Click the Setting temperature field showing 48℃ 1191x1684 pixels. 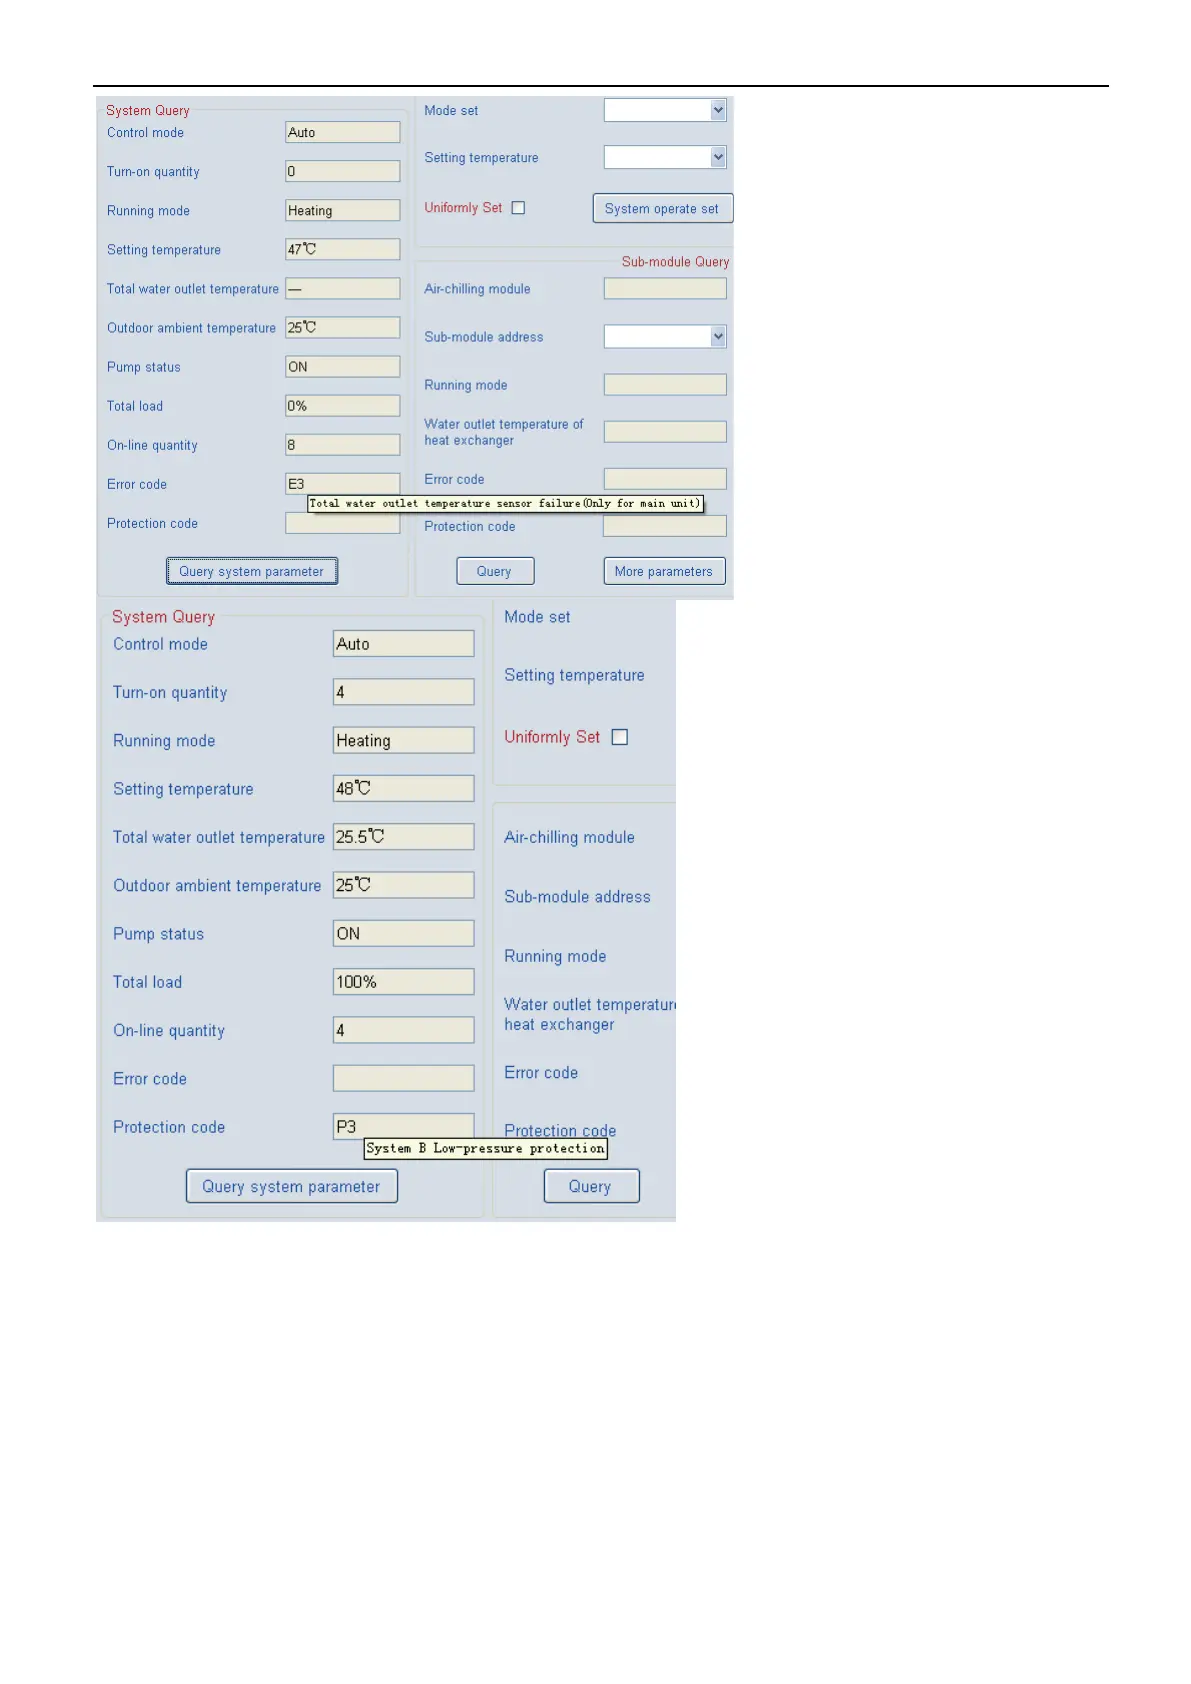tap(403, 788)
